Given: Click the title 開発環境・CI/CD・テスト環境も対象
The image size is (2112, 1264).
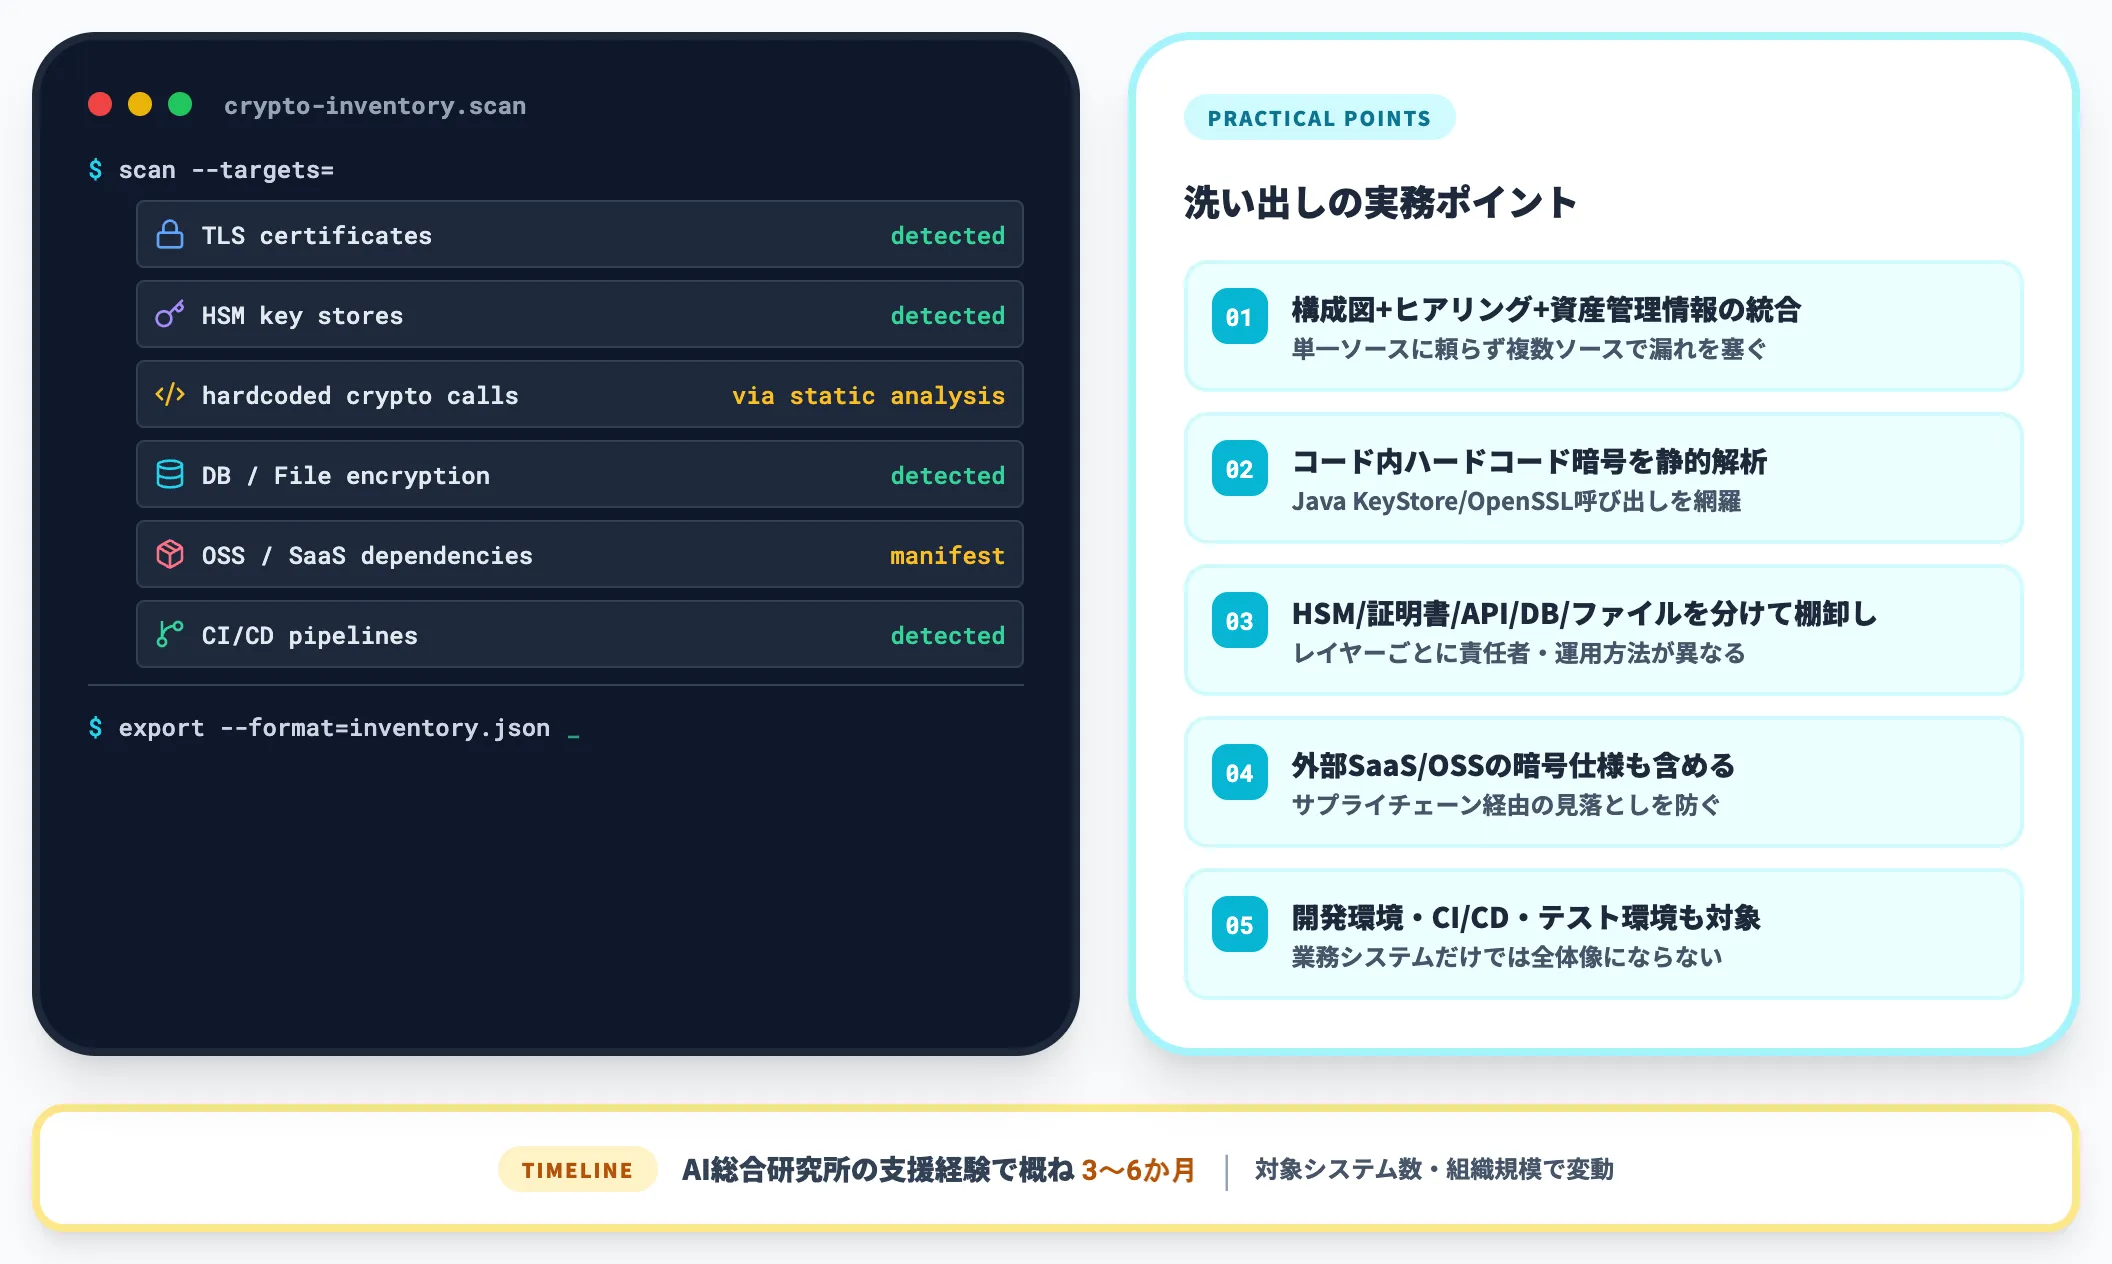Looking at the screenshot, I should [1526, 918].
